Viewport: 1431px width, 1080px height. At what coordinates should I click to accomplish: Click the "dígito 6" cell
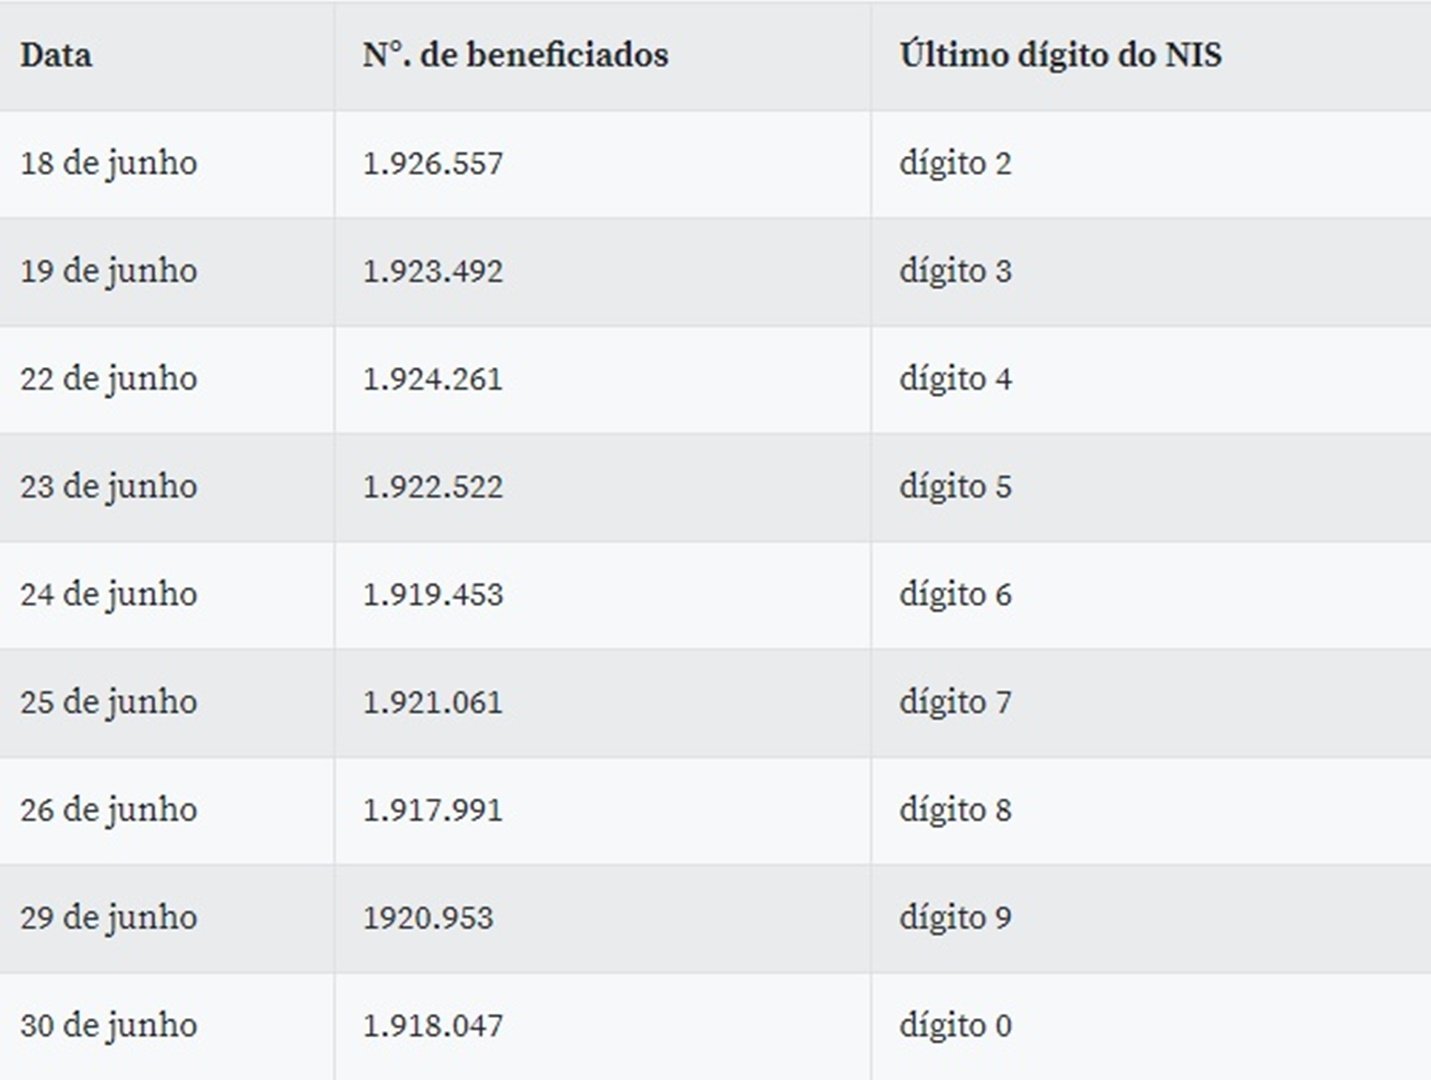click(955, 595)
